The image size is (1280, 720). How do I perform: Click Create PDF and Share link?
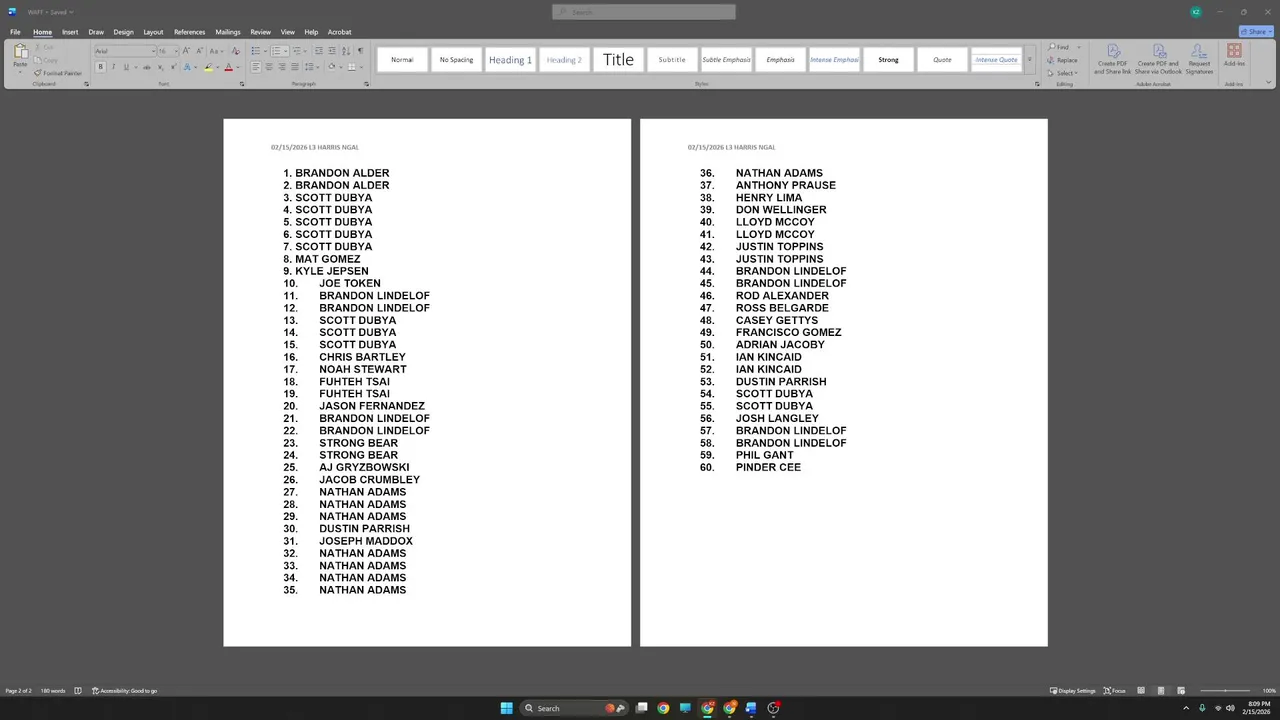click(x=1112, y=59)
